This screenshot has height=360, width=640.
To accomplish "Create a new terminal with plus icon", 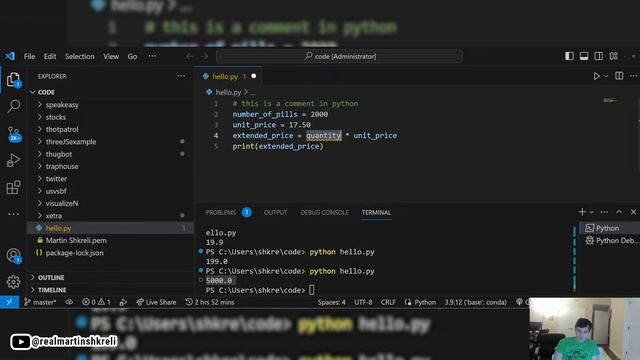I will tap(582, 212).
